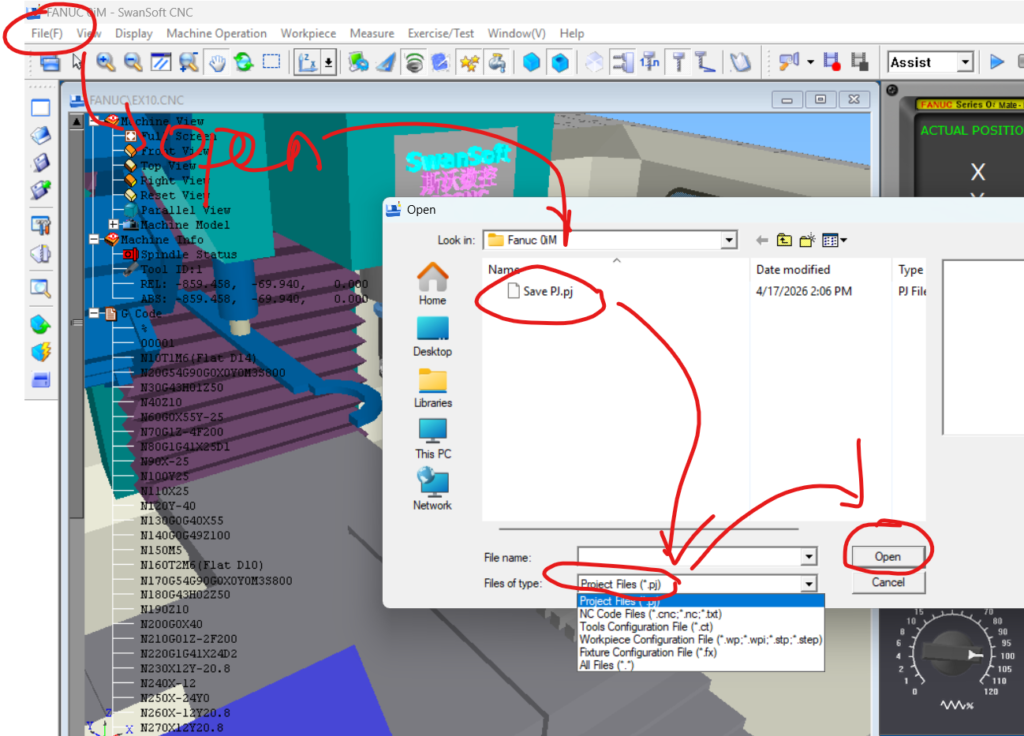Go to This PC in dialog sidebar
Image resolution: width=1024 pixels, height=736 pixels.
tap(432, 438)
